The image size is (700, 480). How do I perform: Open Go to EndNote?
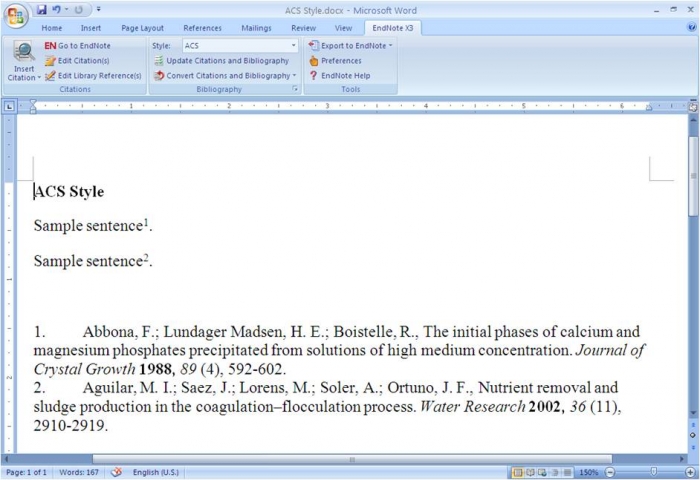click(x=77, y=46)
